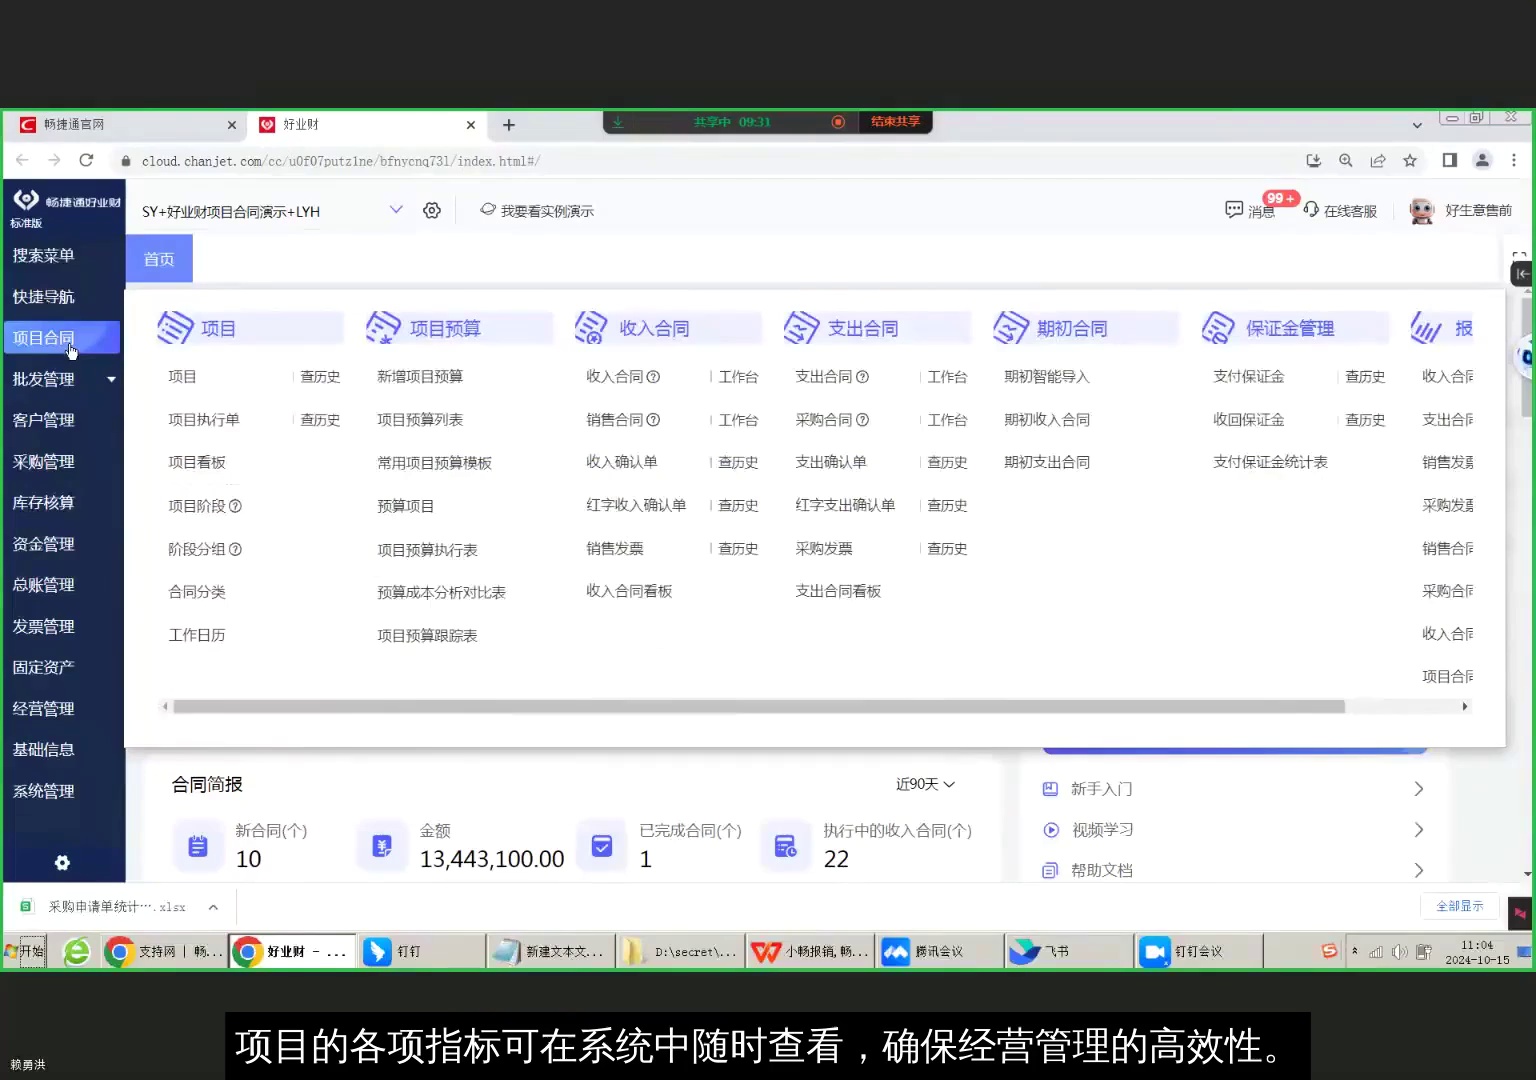This screenshot has width=1536, height=1080.
Task: Expand the 近90天 time range dropdown
Action: pos(922,784)
